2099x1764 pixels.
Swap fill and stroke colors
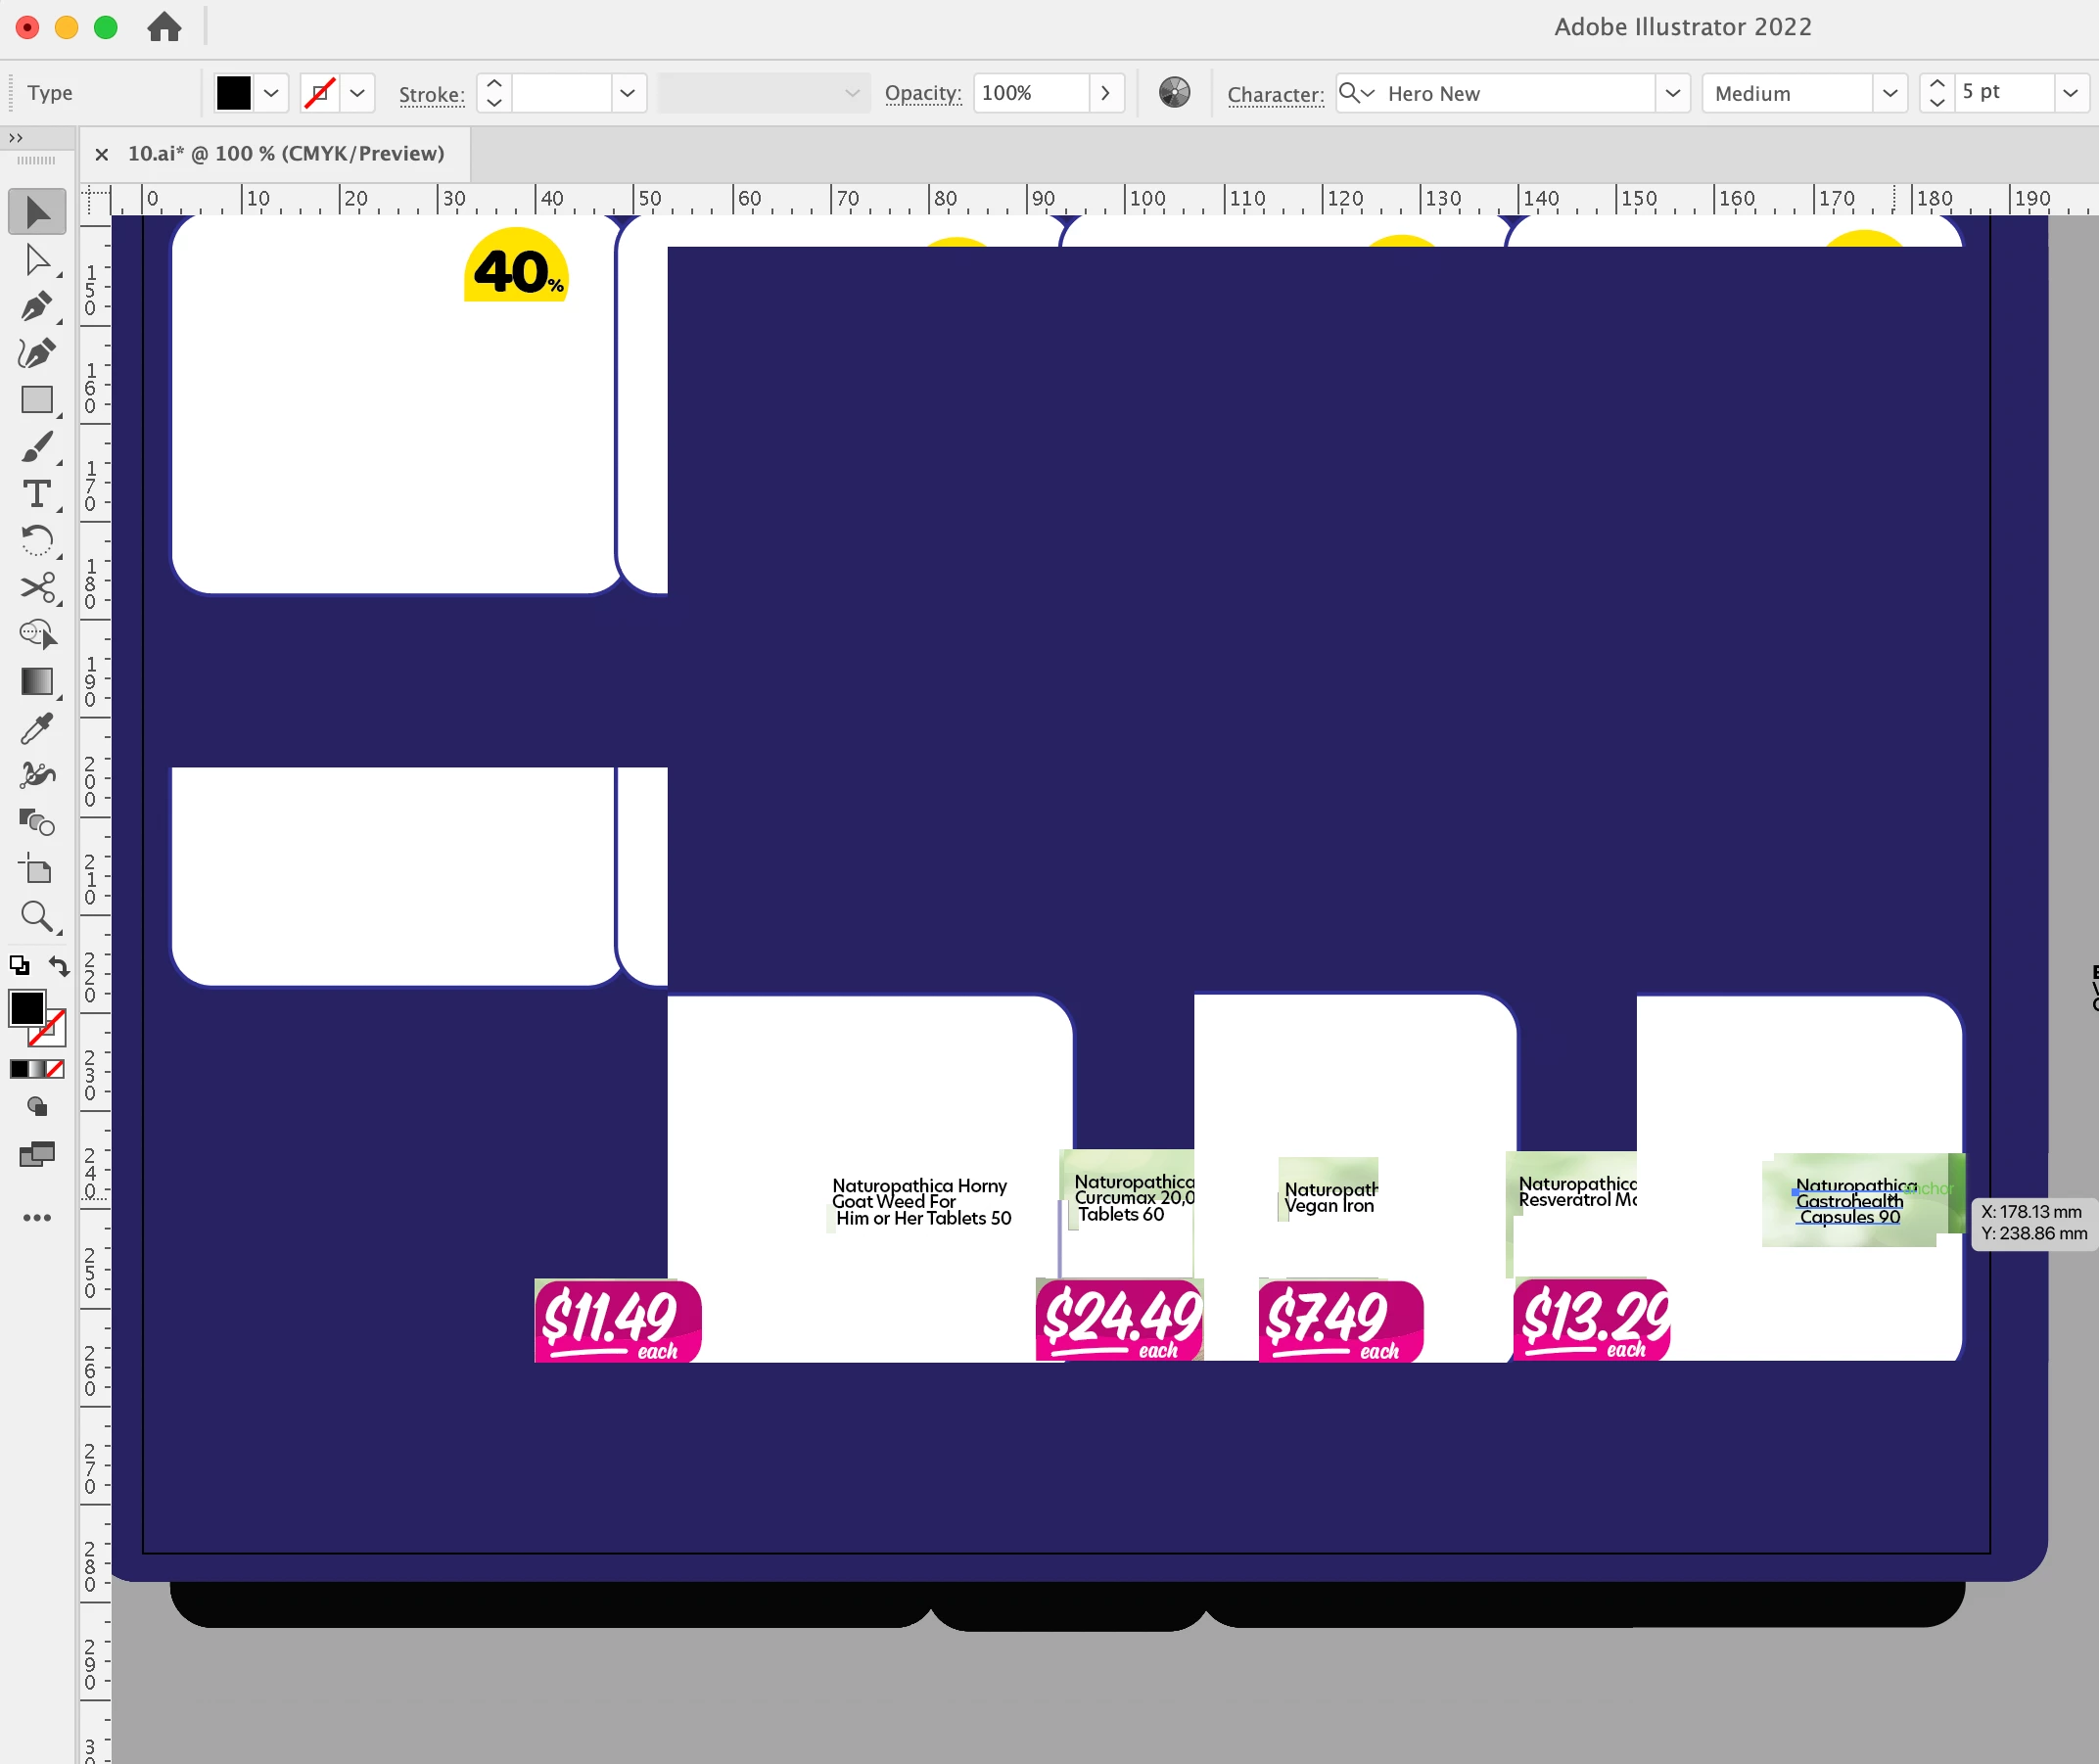[x=59, y=966]
